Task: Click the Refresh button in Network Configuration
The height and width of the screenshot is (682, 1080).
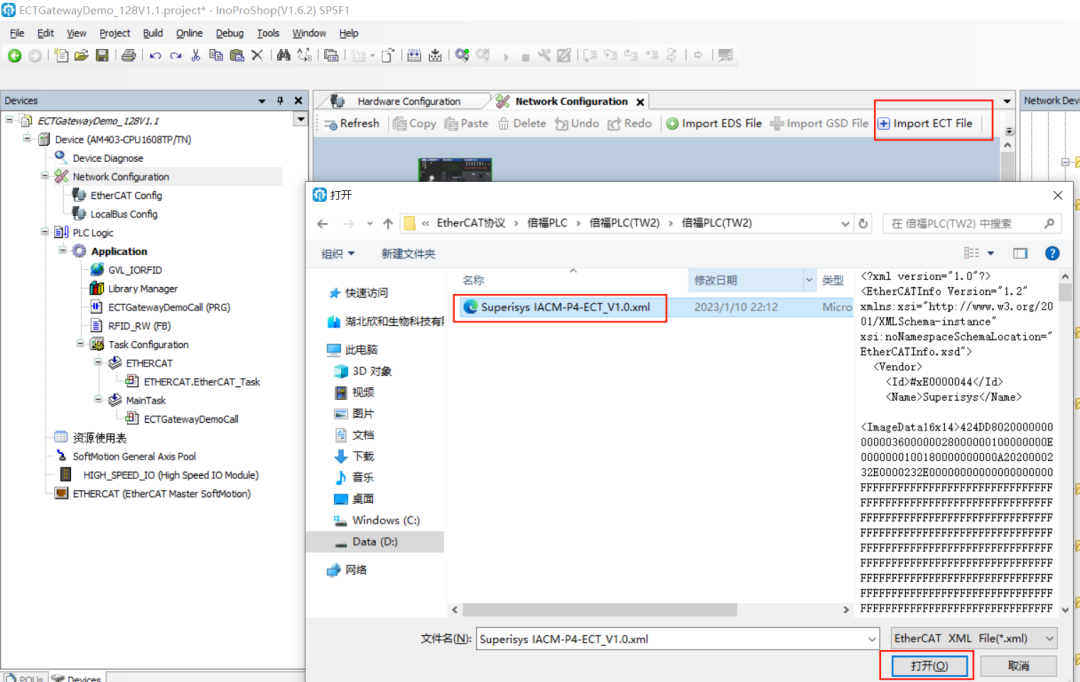Action: [350, 123]
